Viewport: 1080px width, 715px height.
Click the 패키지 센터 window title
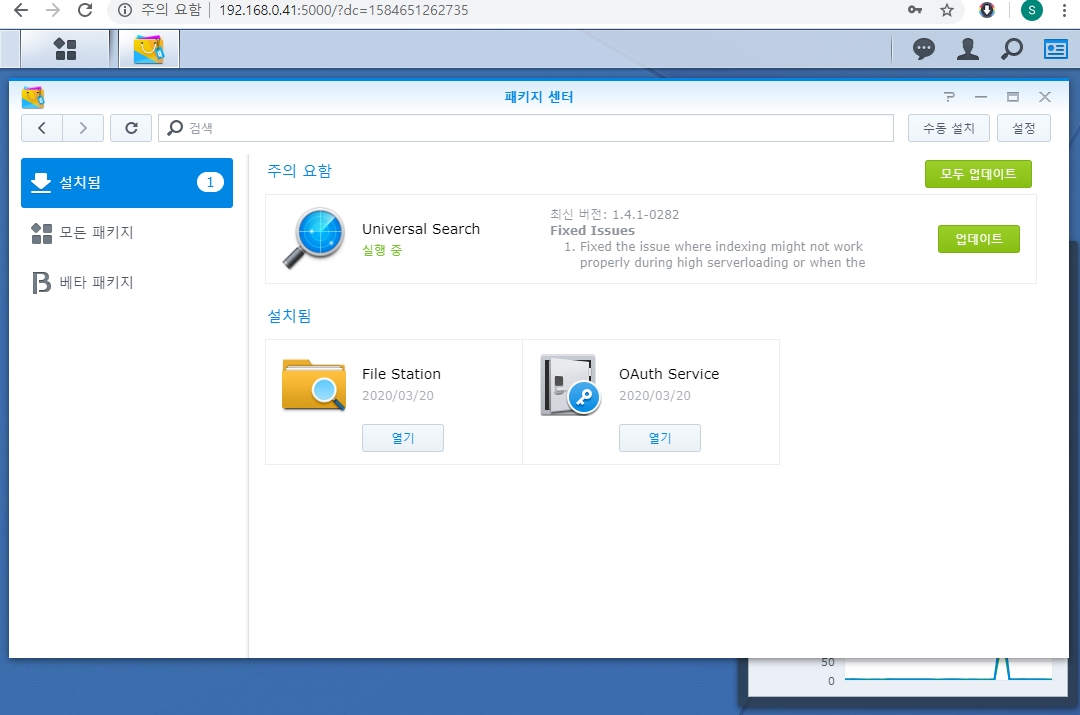click(539, 97)
